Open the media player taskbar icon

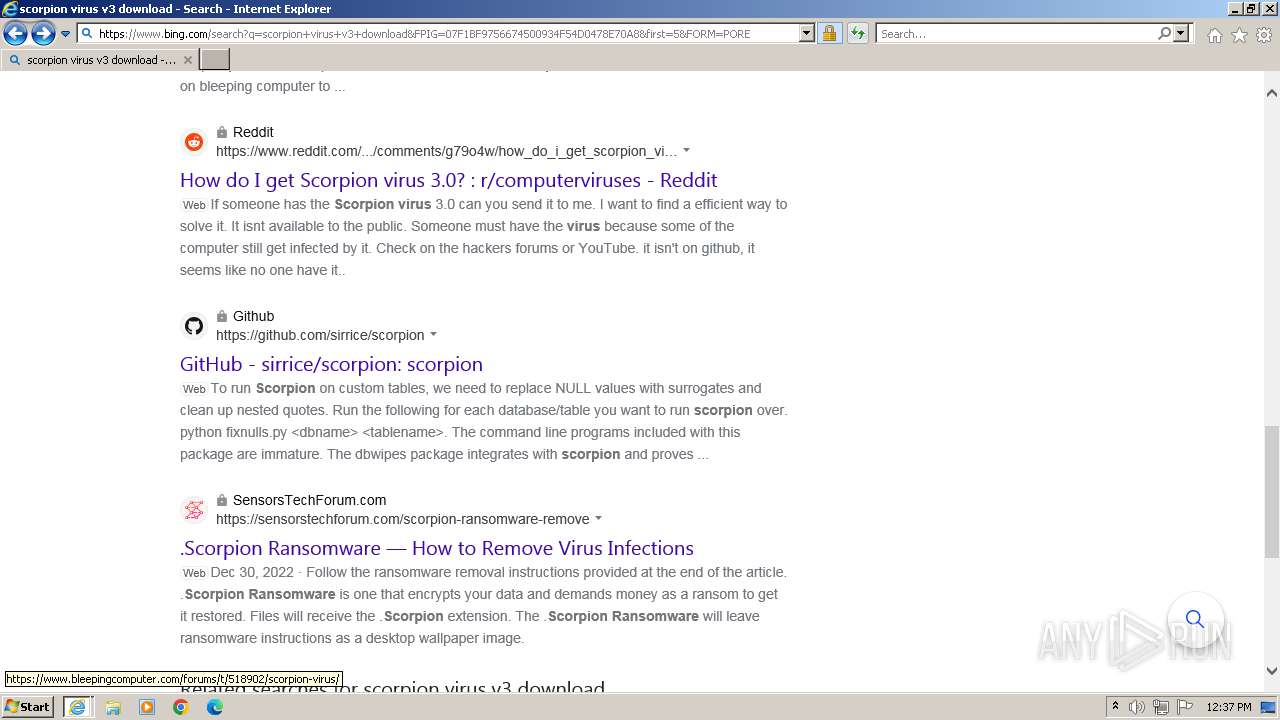coord(147,707)
